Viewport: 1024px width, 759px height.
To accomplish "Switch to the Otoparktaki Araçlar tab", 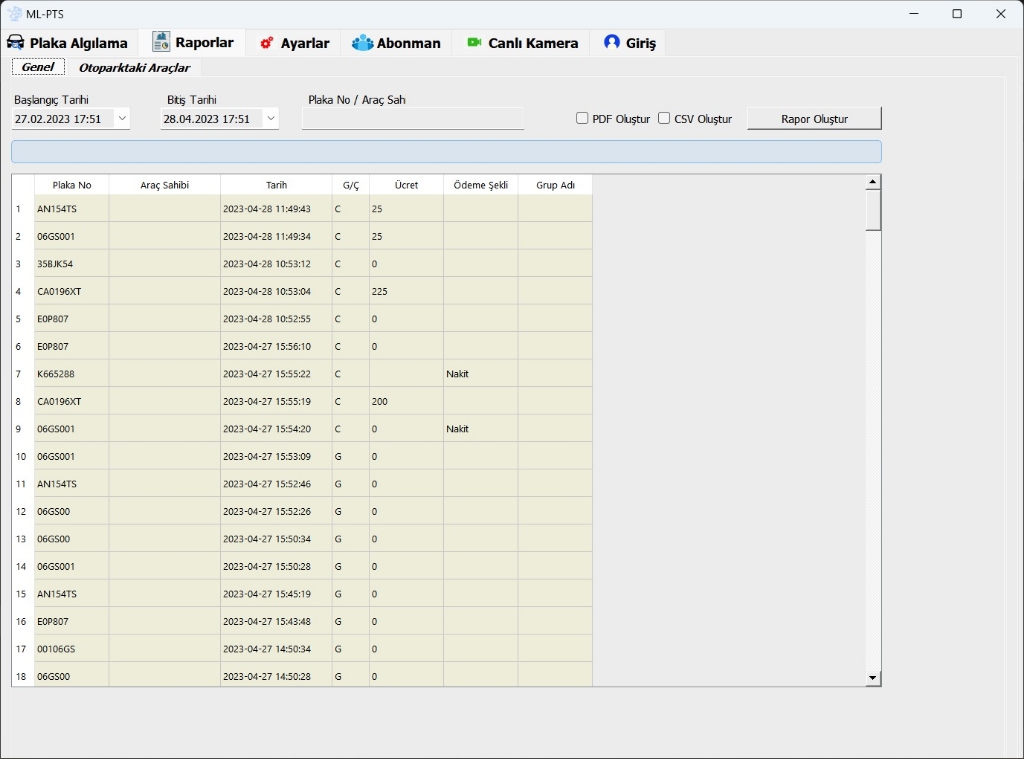I will (135, 68).
